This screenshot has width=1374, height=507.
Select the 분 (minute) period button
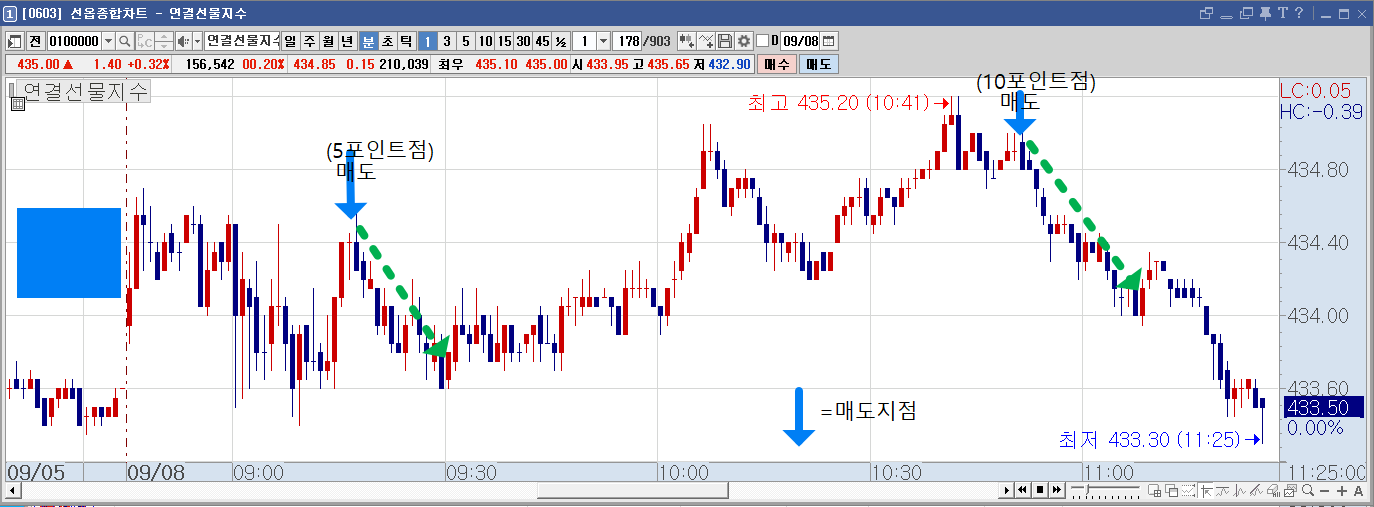[x=367, y=41]
